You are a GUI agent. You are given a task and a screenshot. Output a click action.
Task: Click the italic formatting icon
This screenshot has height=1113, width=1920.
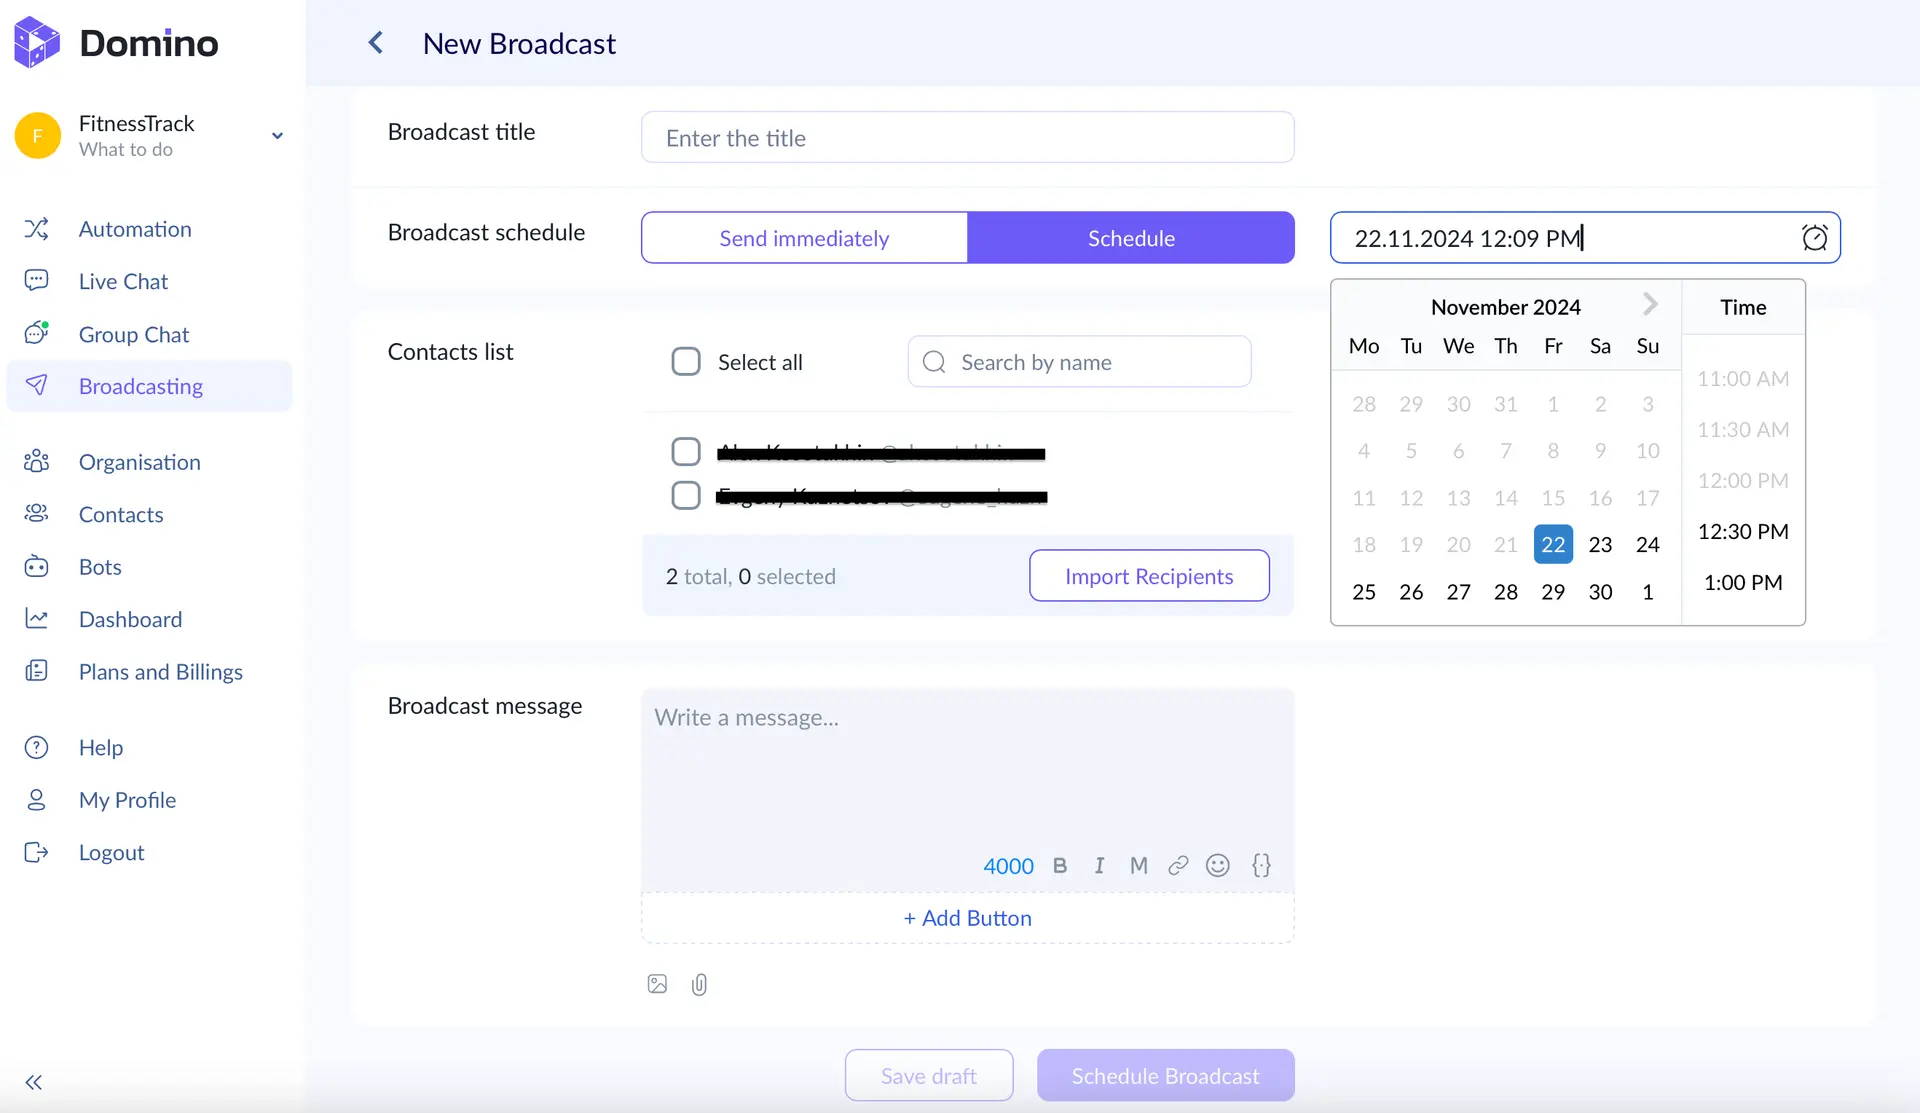coord(1099,866)
